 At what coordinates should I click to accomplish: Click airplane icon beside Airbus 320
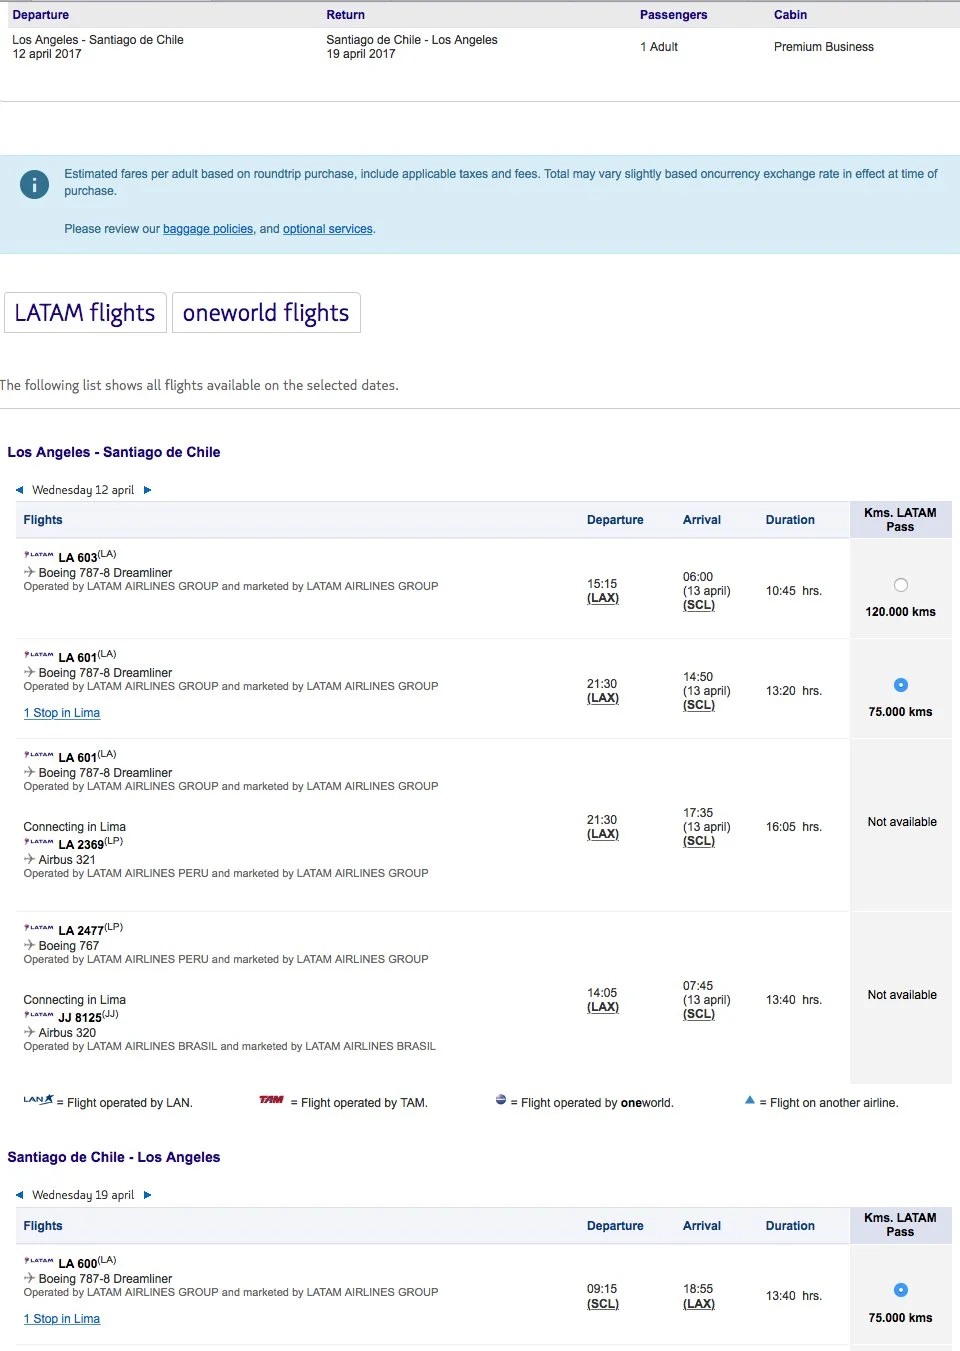pyautogui.click(x=29, y=1032)
